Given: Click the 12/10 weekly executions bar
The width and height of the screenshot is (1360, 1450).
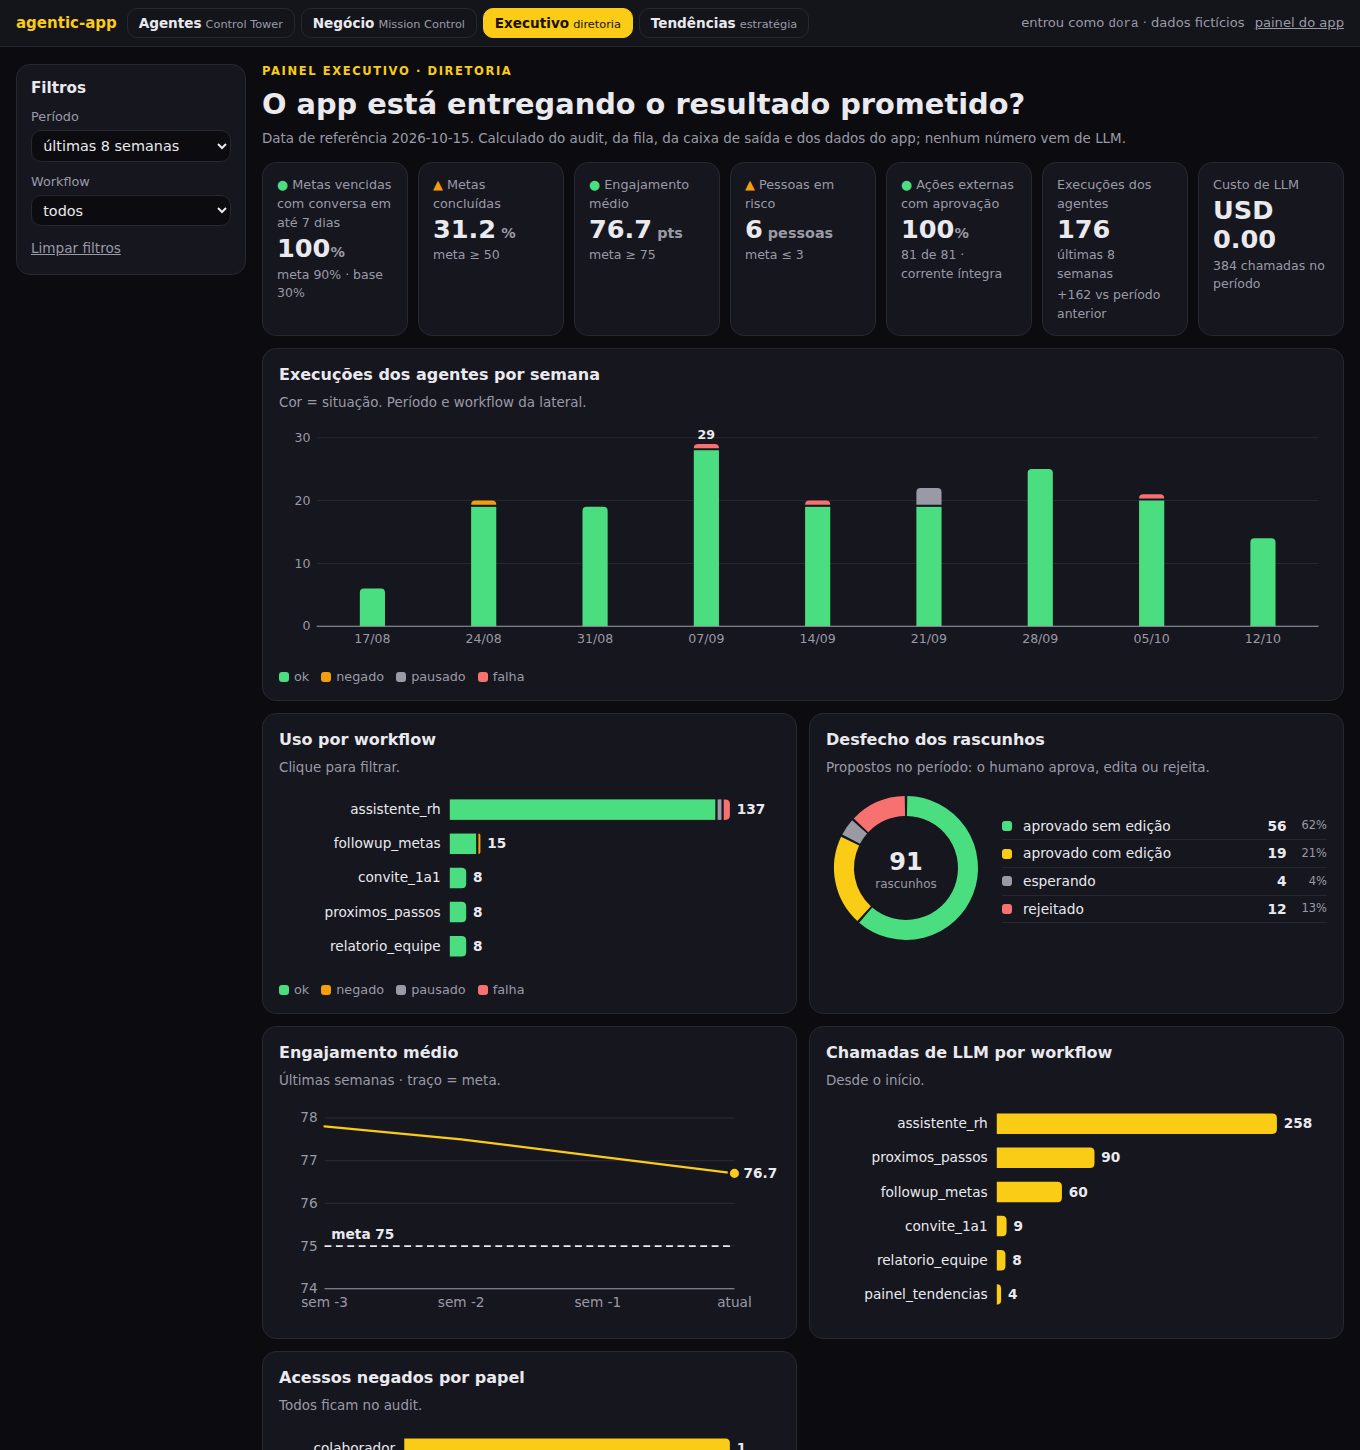Looking at the screenshot, I should tap(1263, 582).
